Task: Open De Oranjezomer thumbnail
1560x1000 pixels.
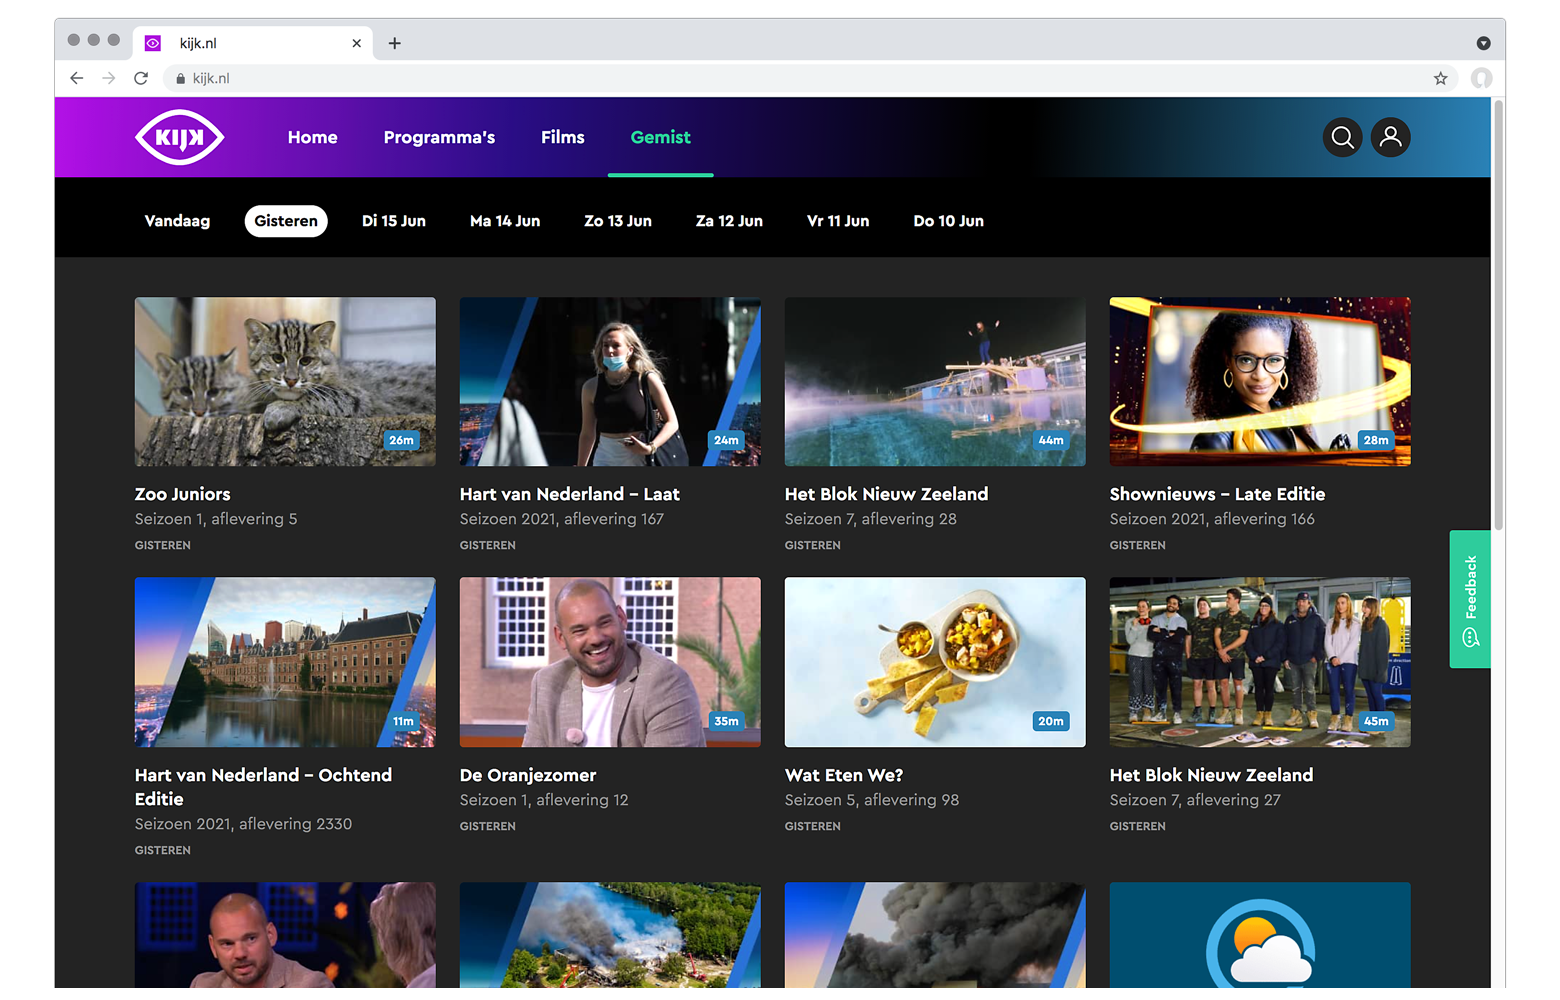Action: coord(610,662)
